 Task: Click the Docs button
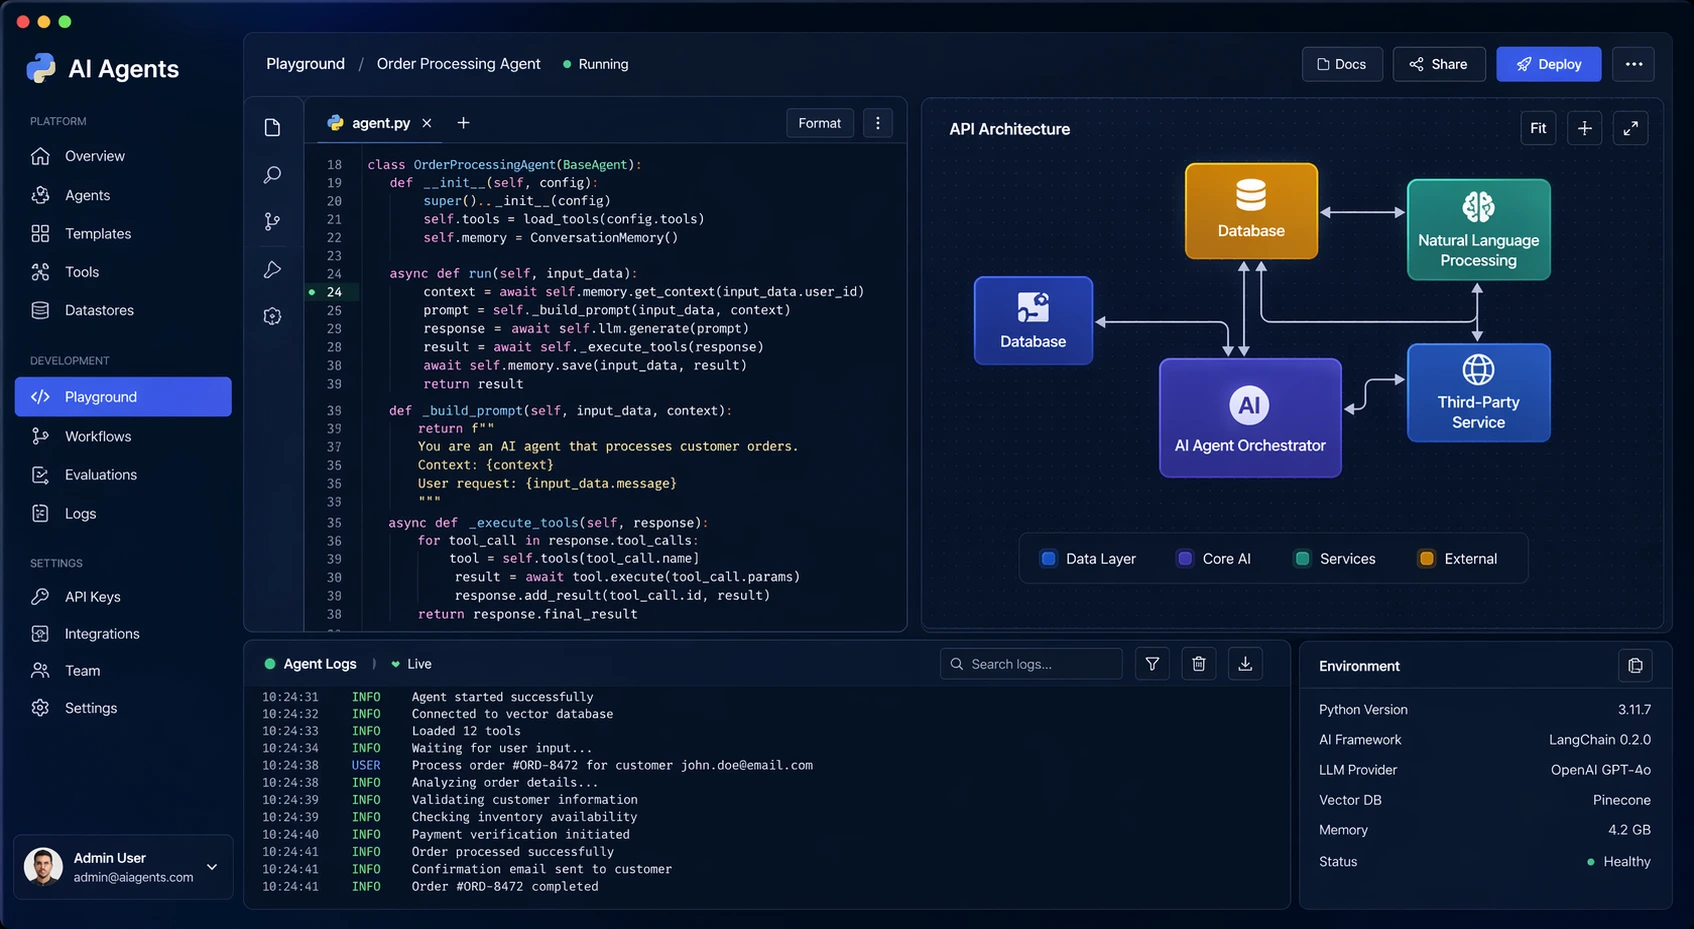click(x=1342, y=64)
